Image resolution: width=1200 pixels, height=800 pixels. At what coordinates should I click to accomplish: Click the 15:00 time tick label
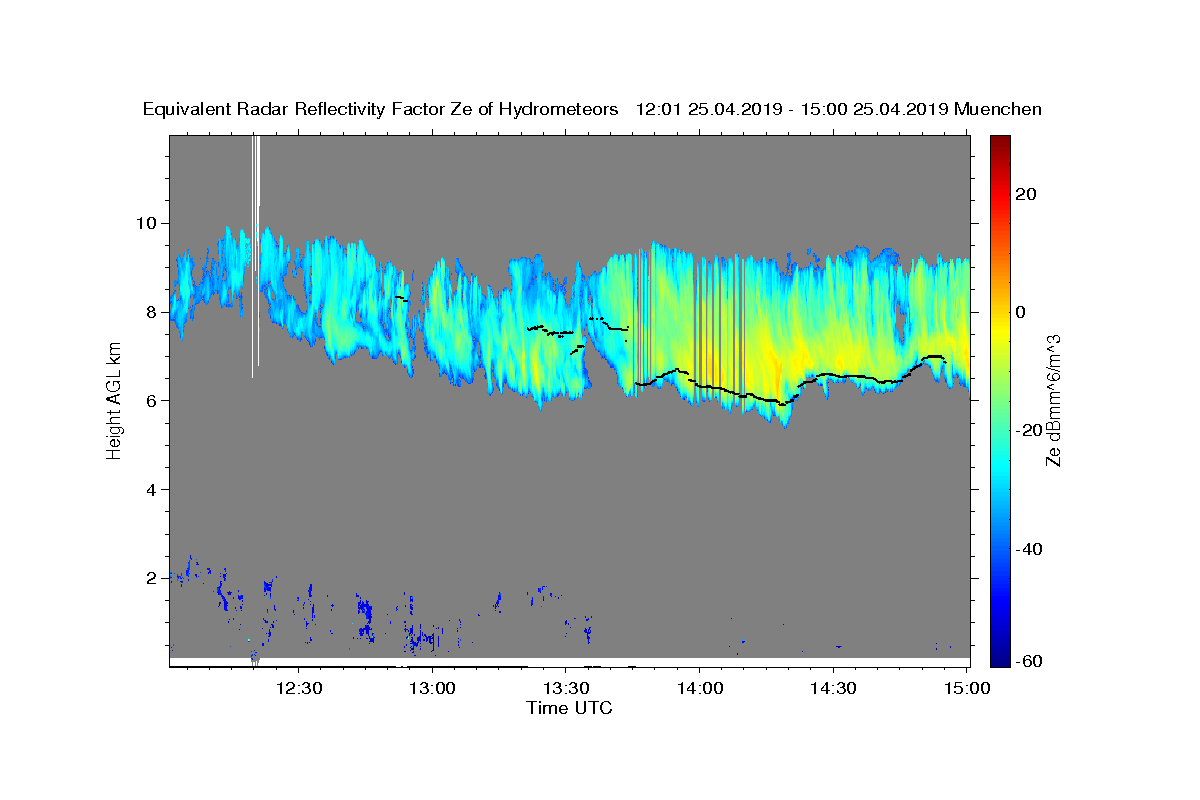[965, 688]
